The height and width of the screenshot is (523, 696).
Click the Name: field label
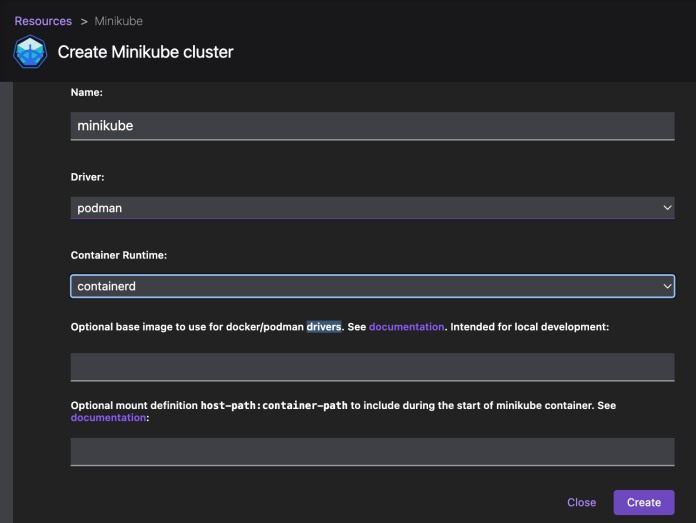point(88,92)
